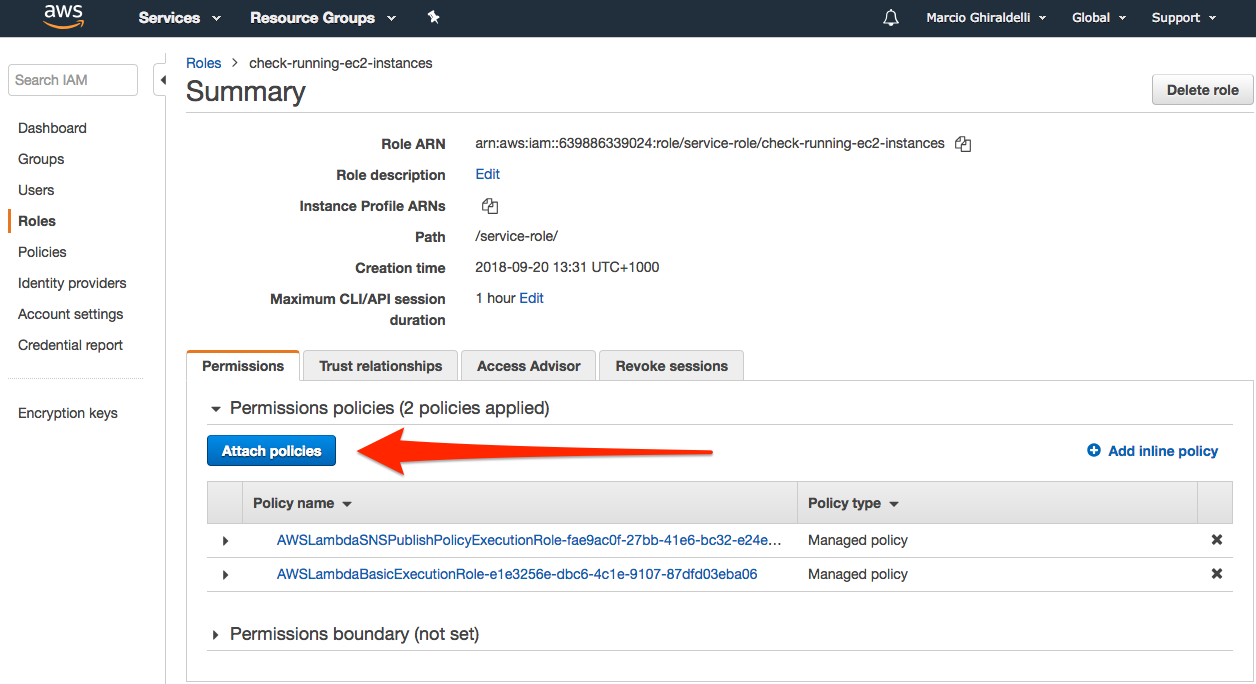The width and height of the screenshot is (1256, 684).
Task: Expand the AWSLambdaSNSPublishPolicyExecutionRole row arrow
Action: pyautogui.click(x=225, y=541)
